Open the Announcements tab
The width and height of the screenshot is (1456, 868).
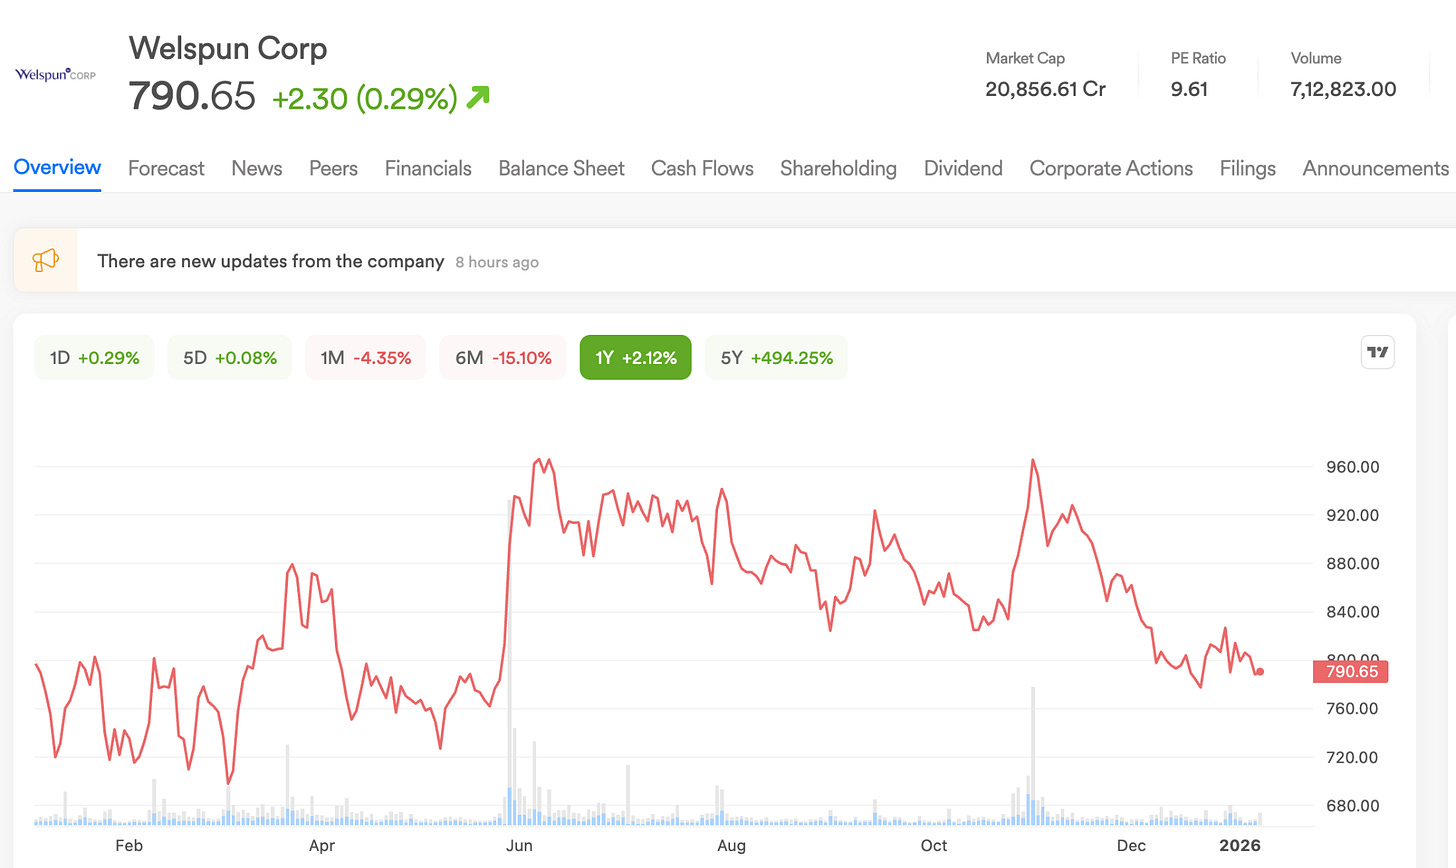pos(1375,168)
